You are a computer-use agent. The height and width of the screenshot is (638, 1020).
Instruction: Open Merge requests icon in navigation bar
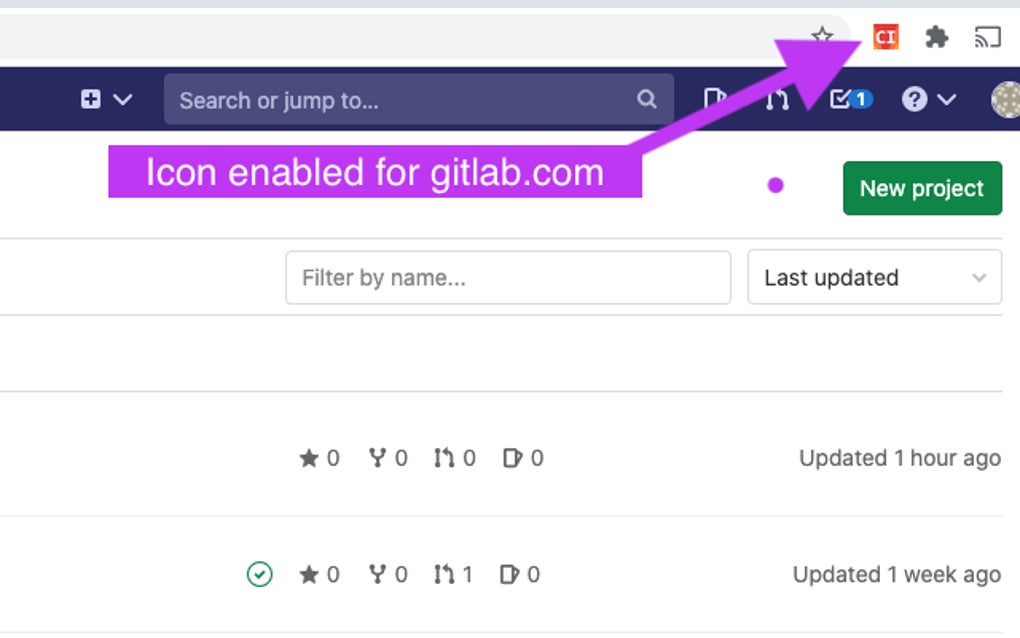coord(777,99)
